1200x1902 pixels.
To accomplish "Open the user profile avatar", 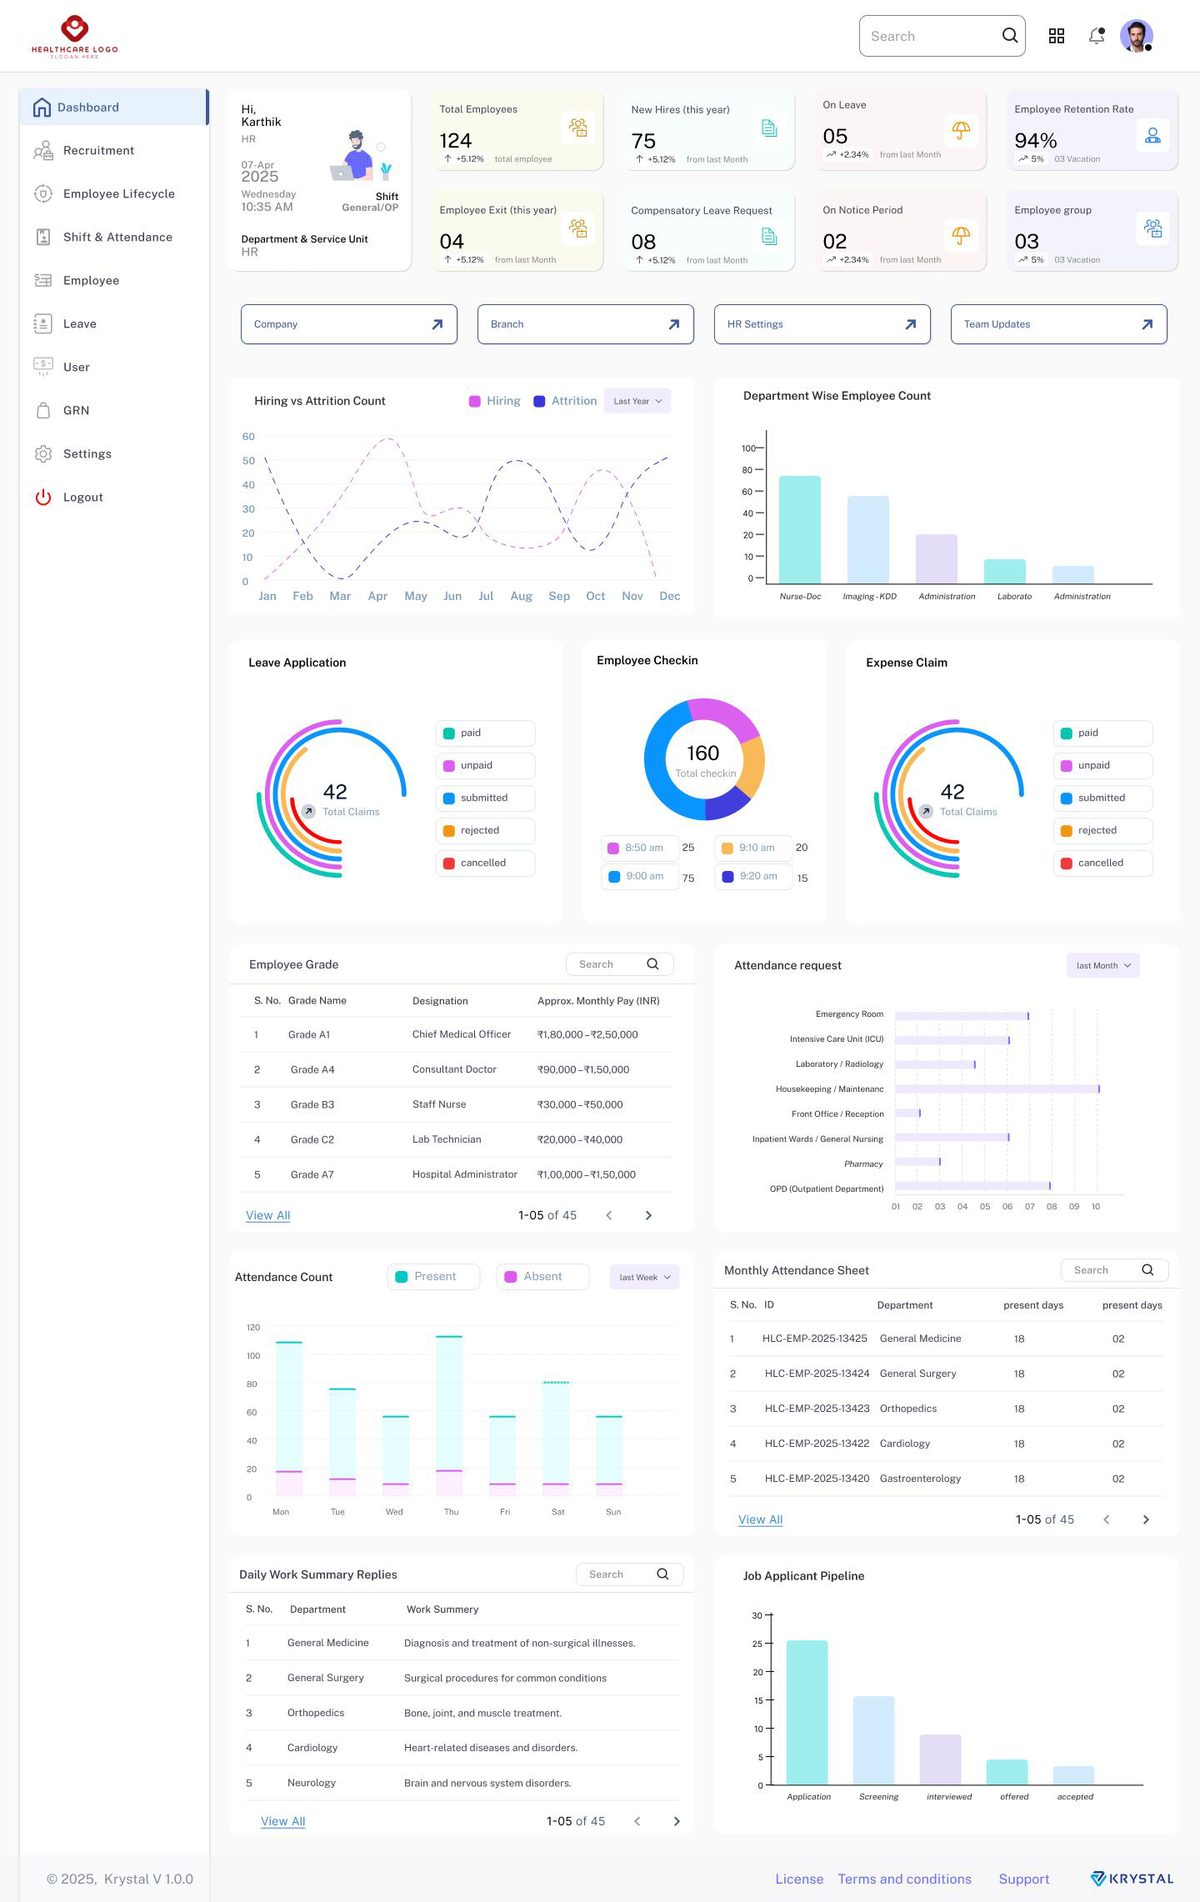I will [1136, 36].
